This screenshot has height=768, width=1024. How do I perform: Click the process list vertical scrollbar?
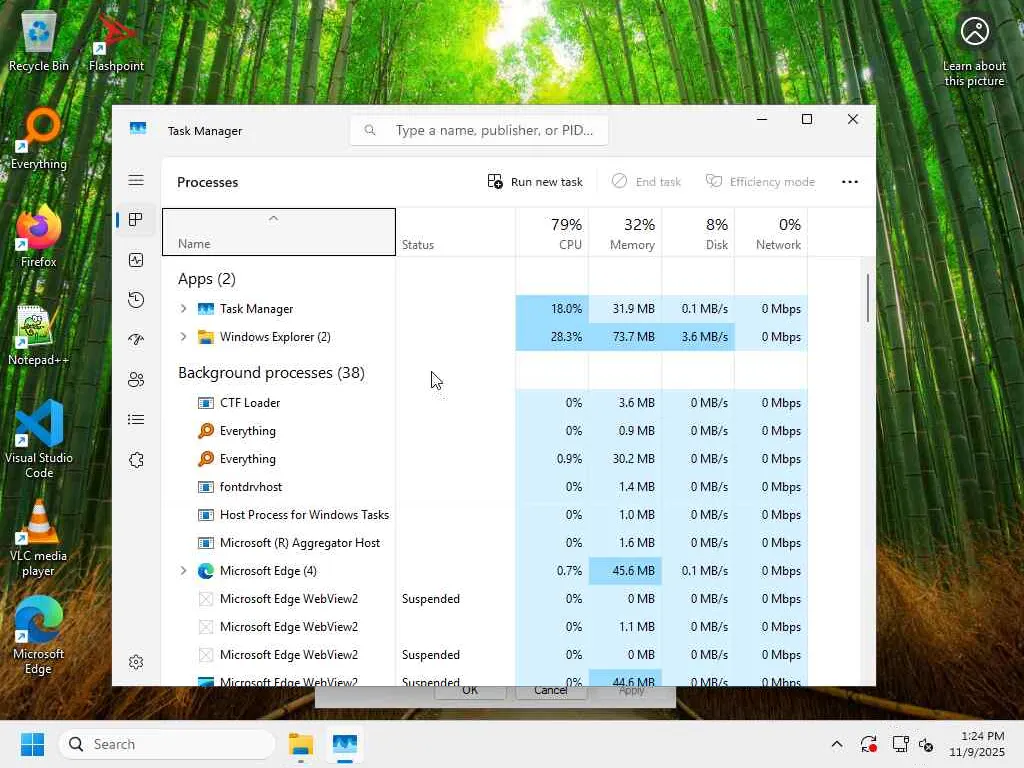(868, 298)
